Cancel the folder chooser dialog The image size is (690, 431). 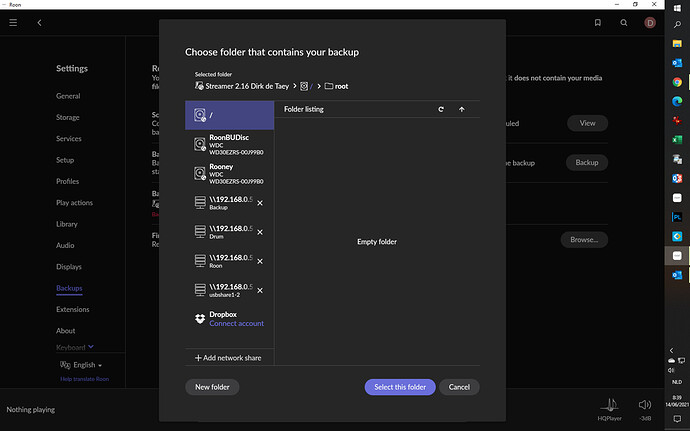click(459, 387)
